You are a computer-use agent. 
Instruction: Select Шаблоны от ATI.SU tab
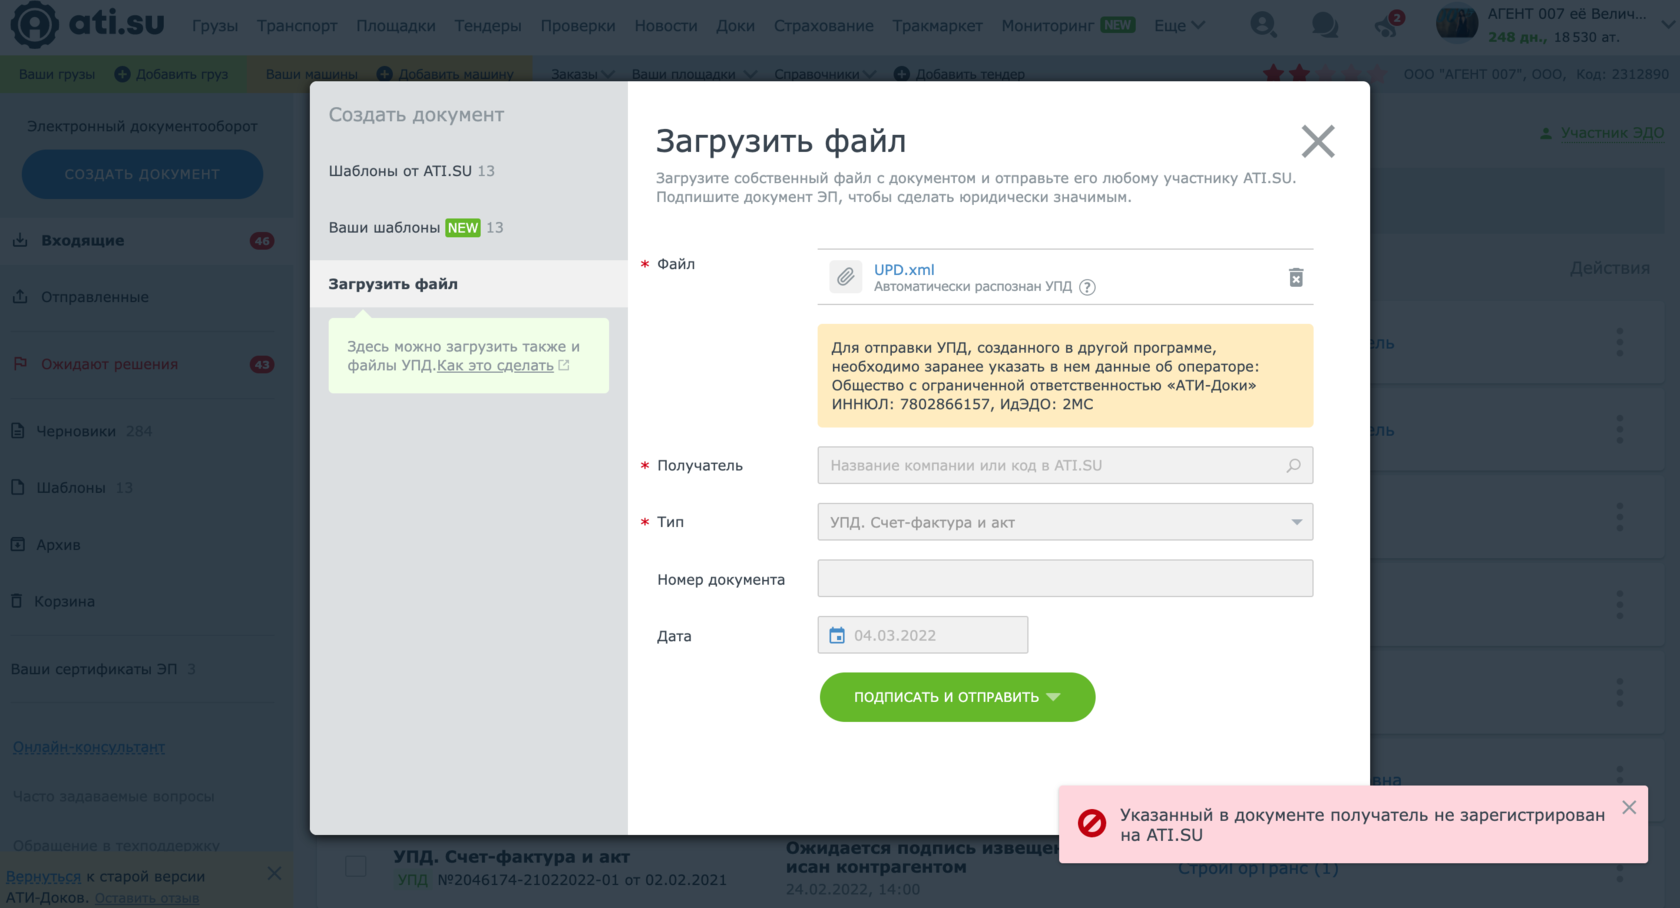click(x=412, y=171)
